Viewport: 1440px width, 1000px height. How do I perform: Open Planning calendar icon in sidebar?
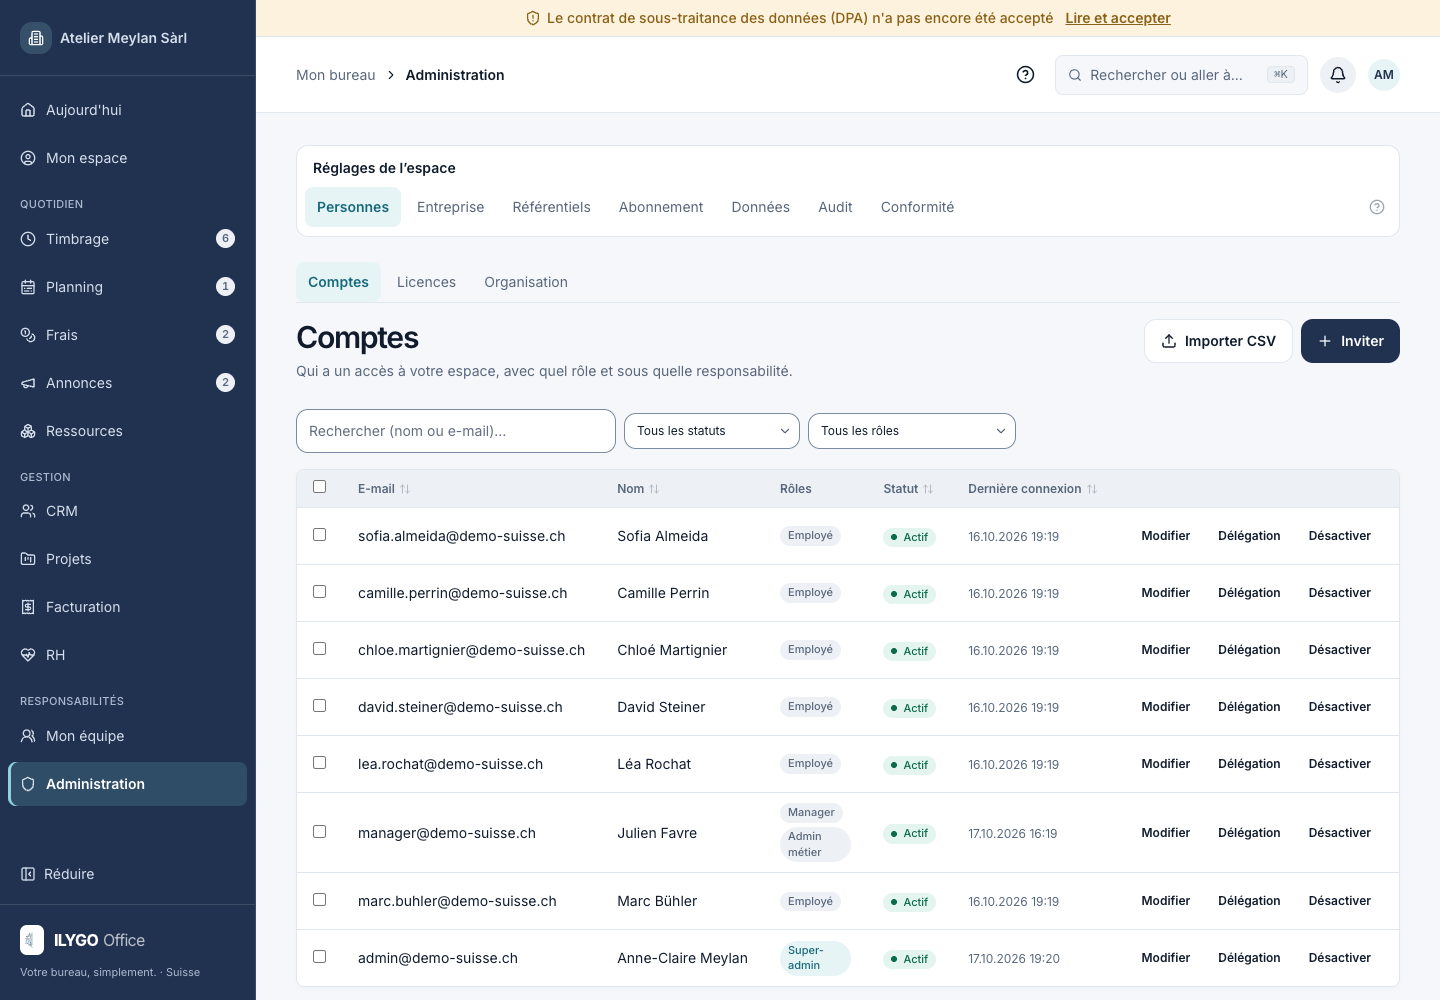tap(28, 287)
